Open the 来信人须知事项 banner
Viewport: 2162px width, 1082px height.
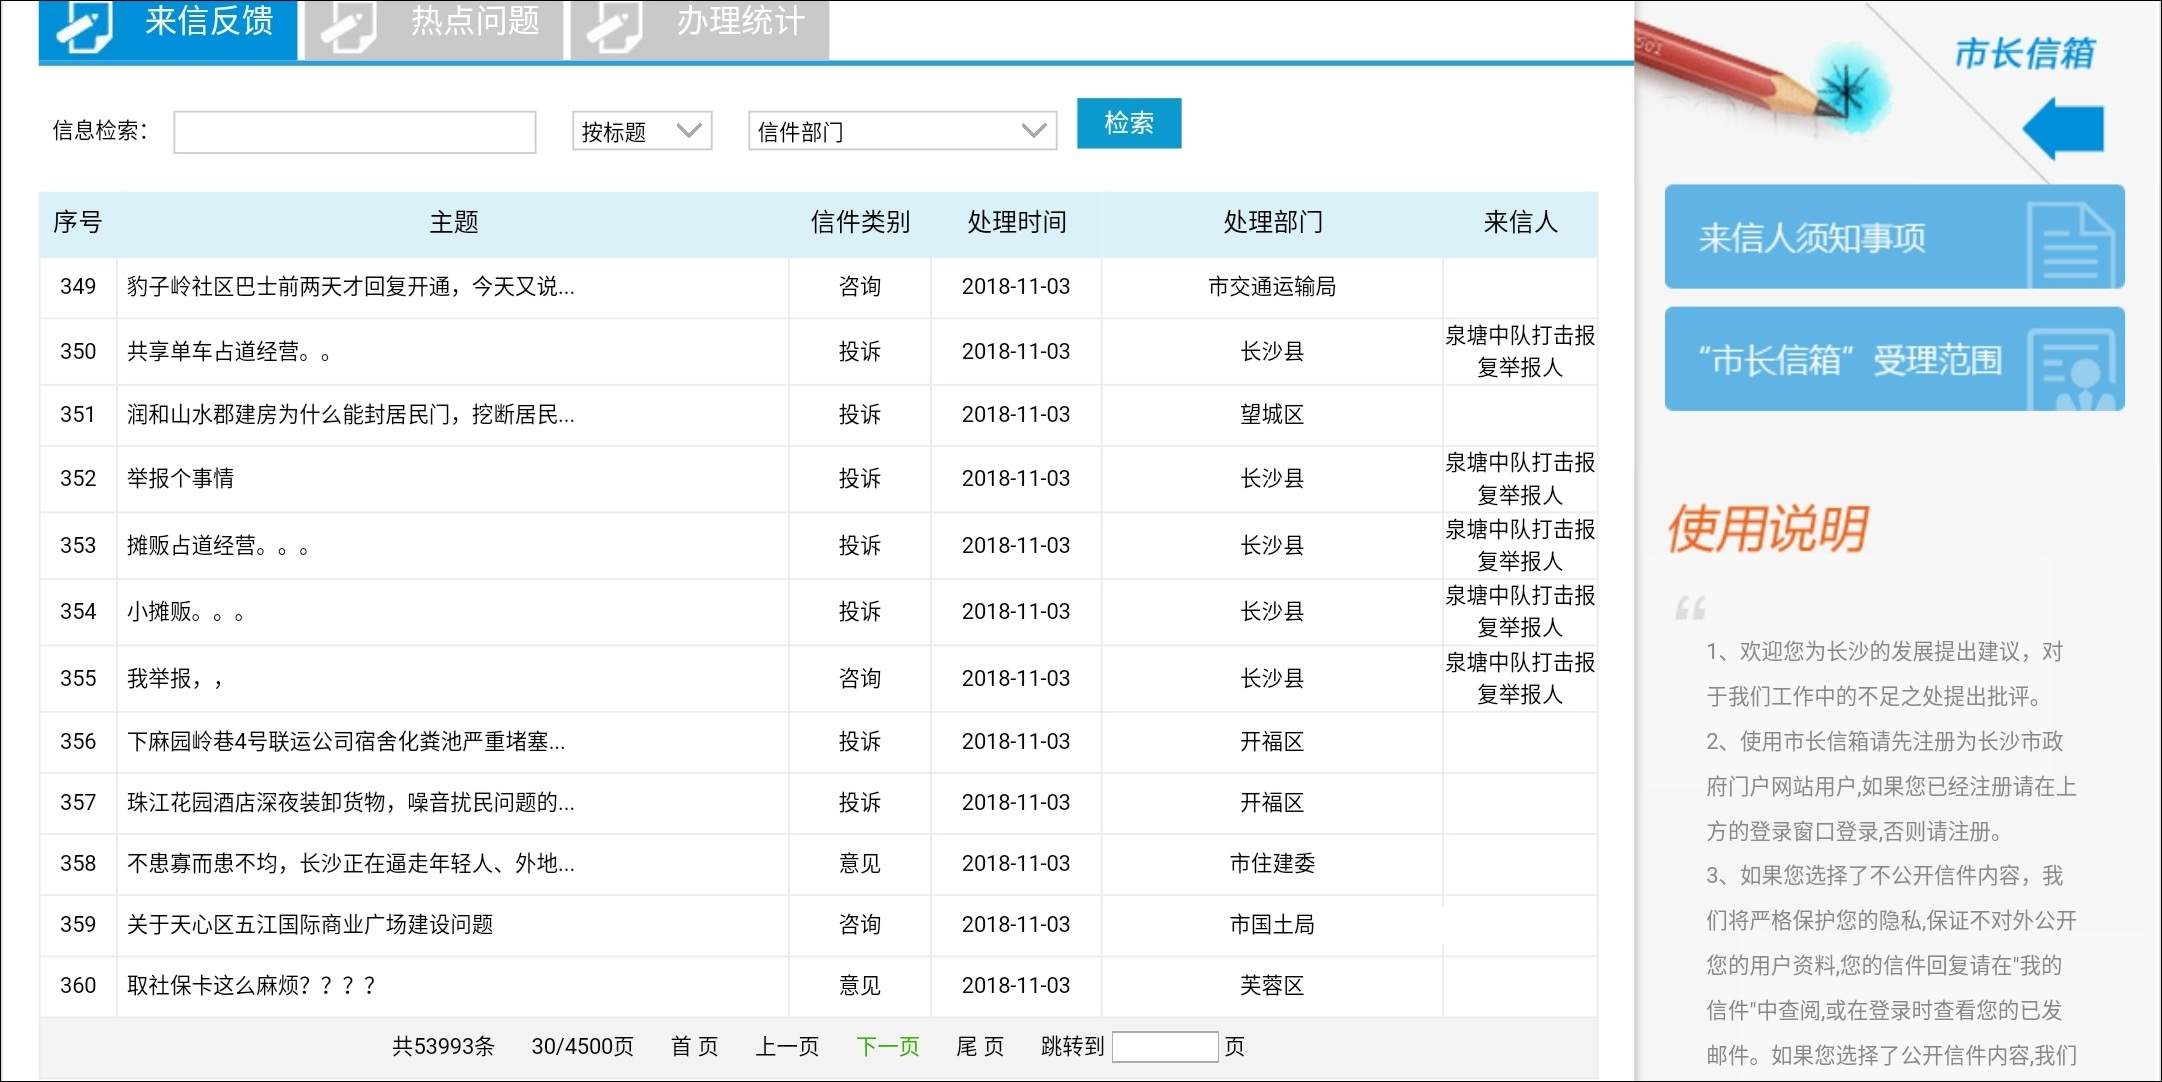(x=1812, y=238)
